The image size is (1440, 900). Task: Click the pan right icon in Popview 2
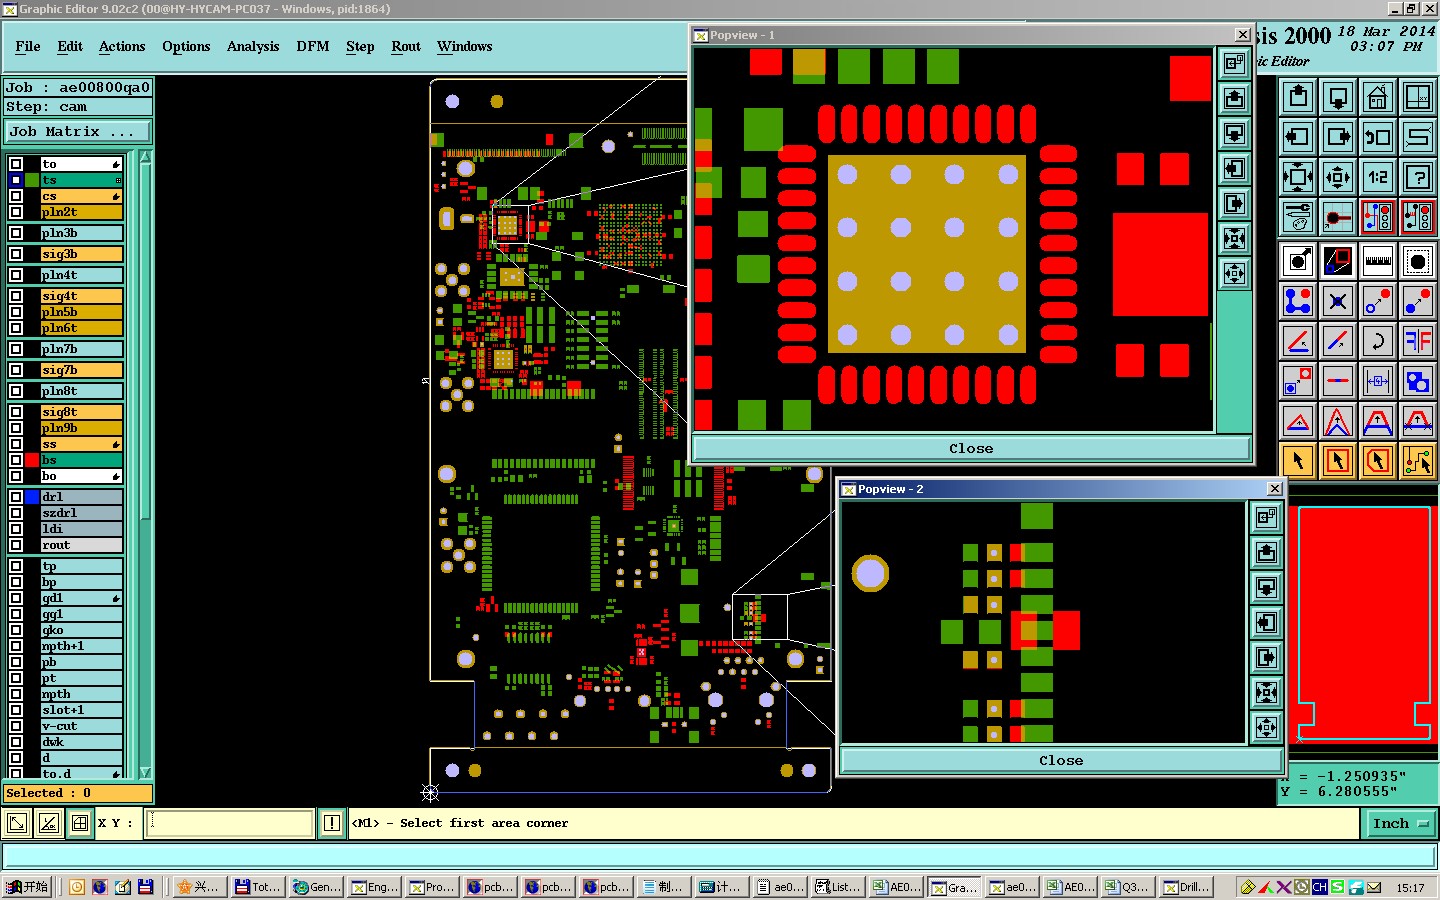coord(1267,657)
